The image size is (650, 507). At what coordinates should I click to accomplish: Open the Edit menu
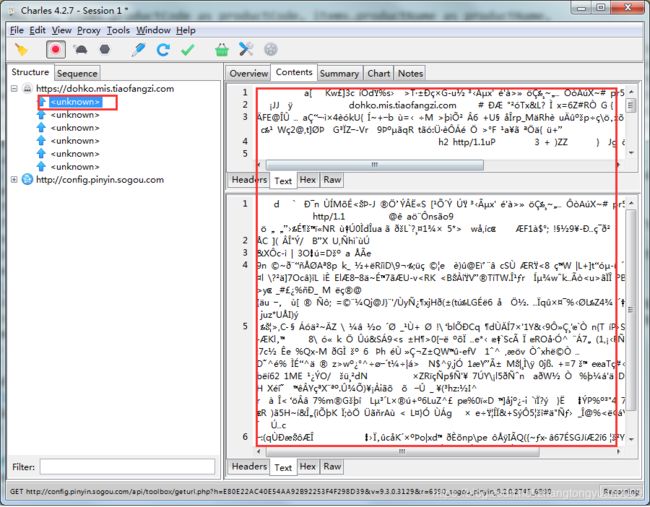[x=37, y=30]
